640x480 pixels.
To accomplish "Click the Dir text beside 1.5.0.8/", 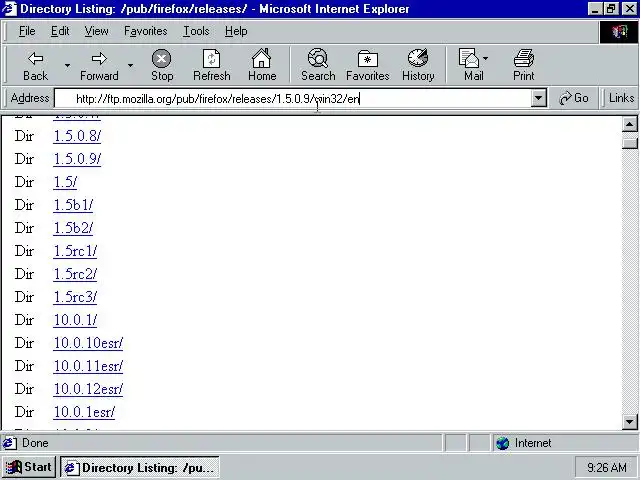I will 24,136.
